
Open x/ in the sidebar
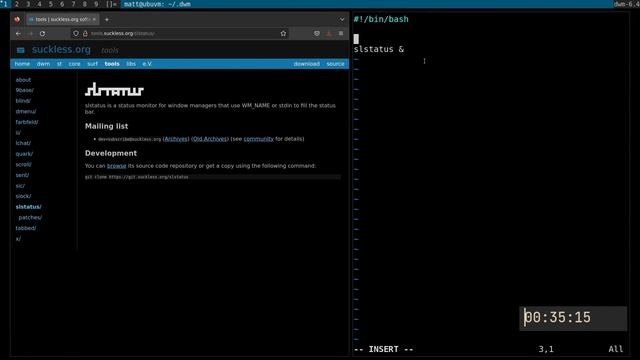pyautogui.click(x=18, y=238)
